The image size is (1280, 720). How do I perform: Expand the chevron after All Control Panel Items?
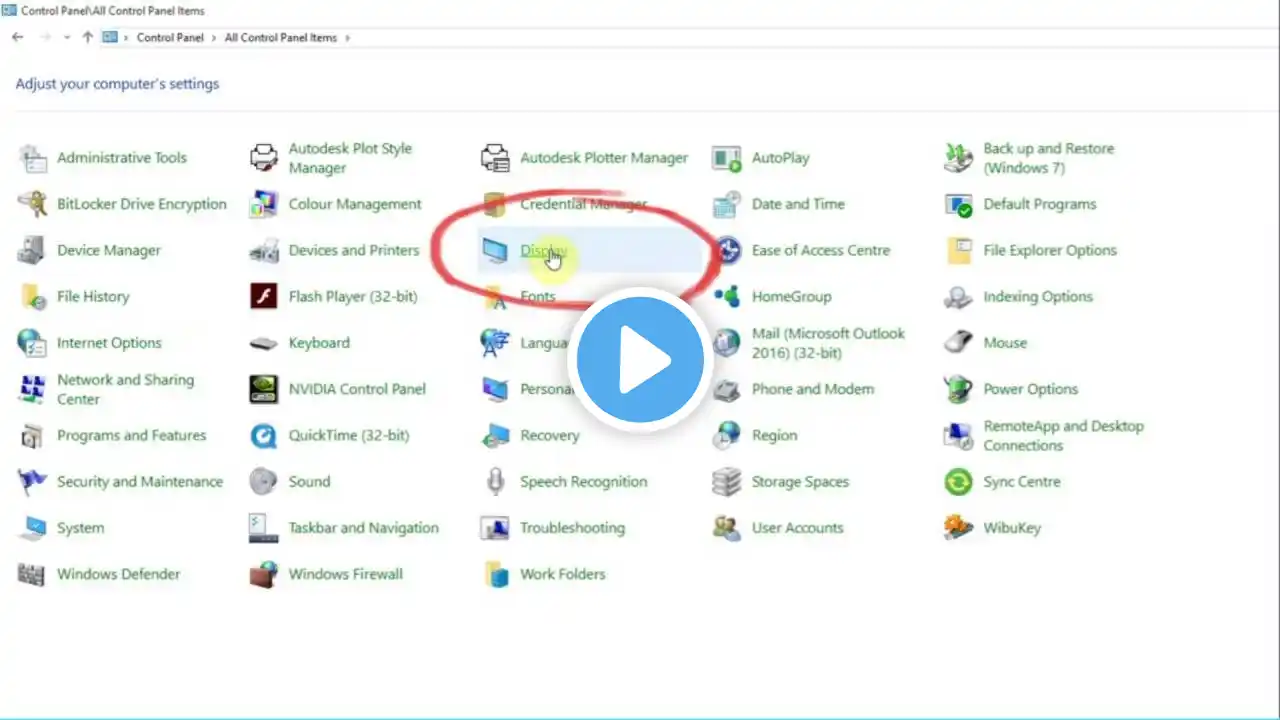347,38
